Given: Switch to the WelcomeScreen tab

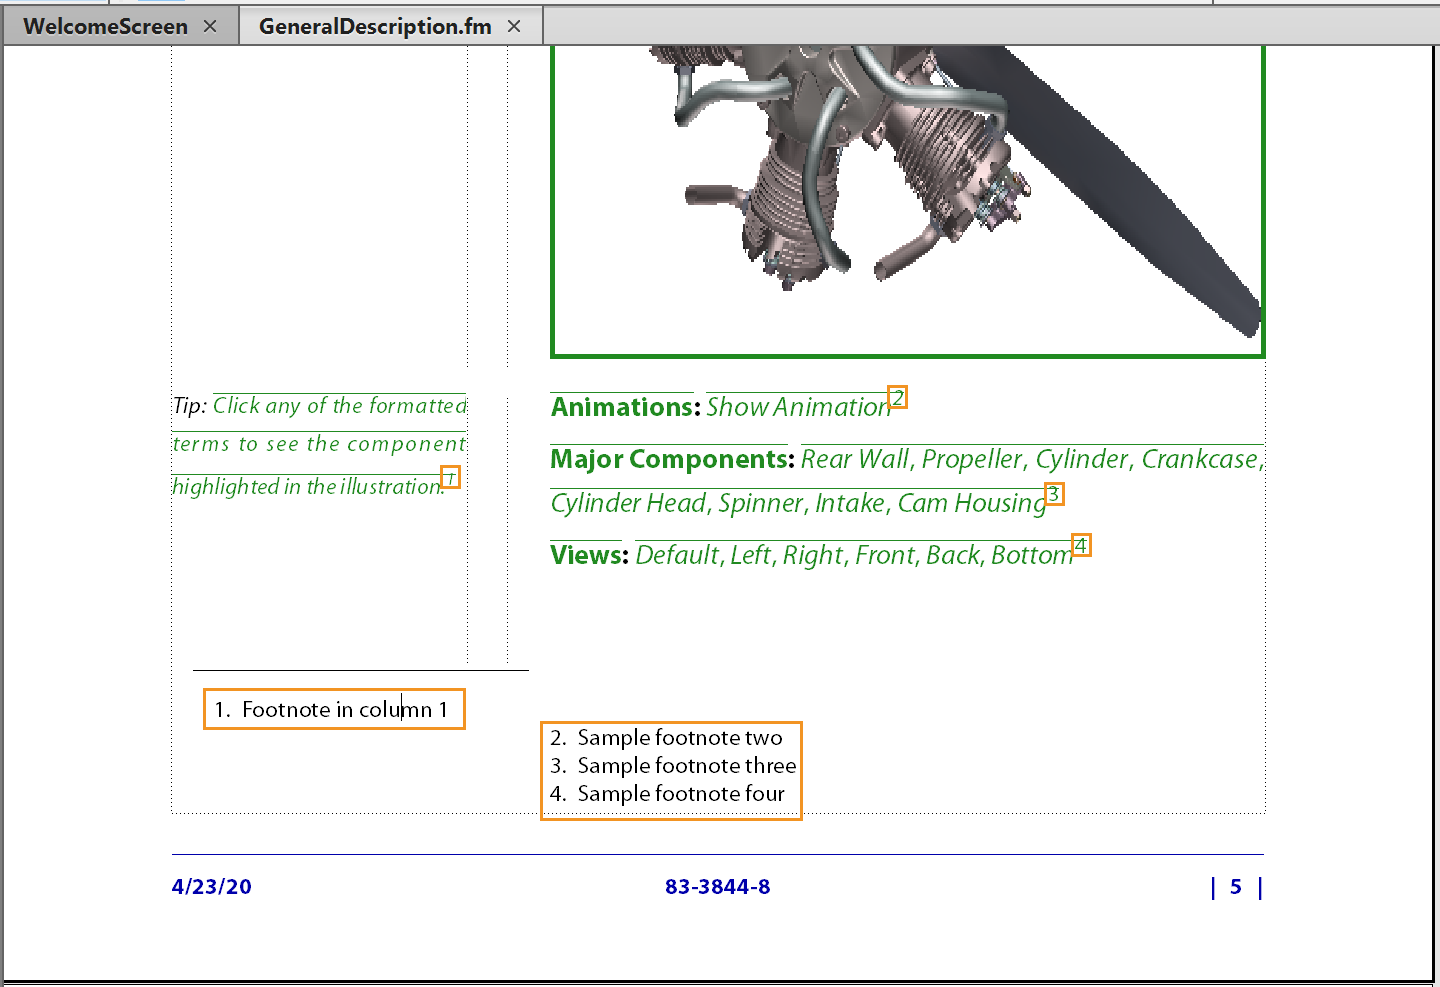Looking at the screenshot, I should point(105,26).
